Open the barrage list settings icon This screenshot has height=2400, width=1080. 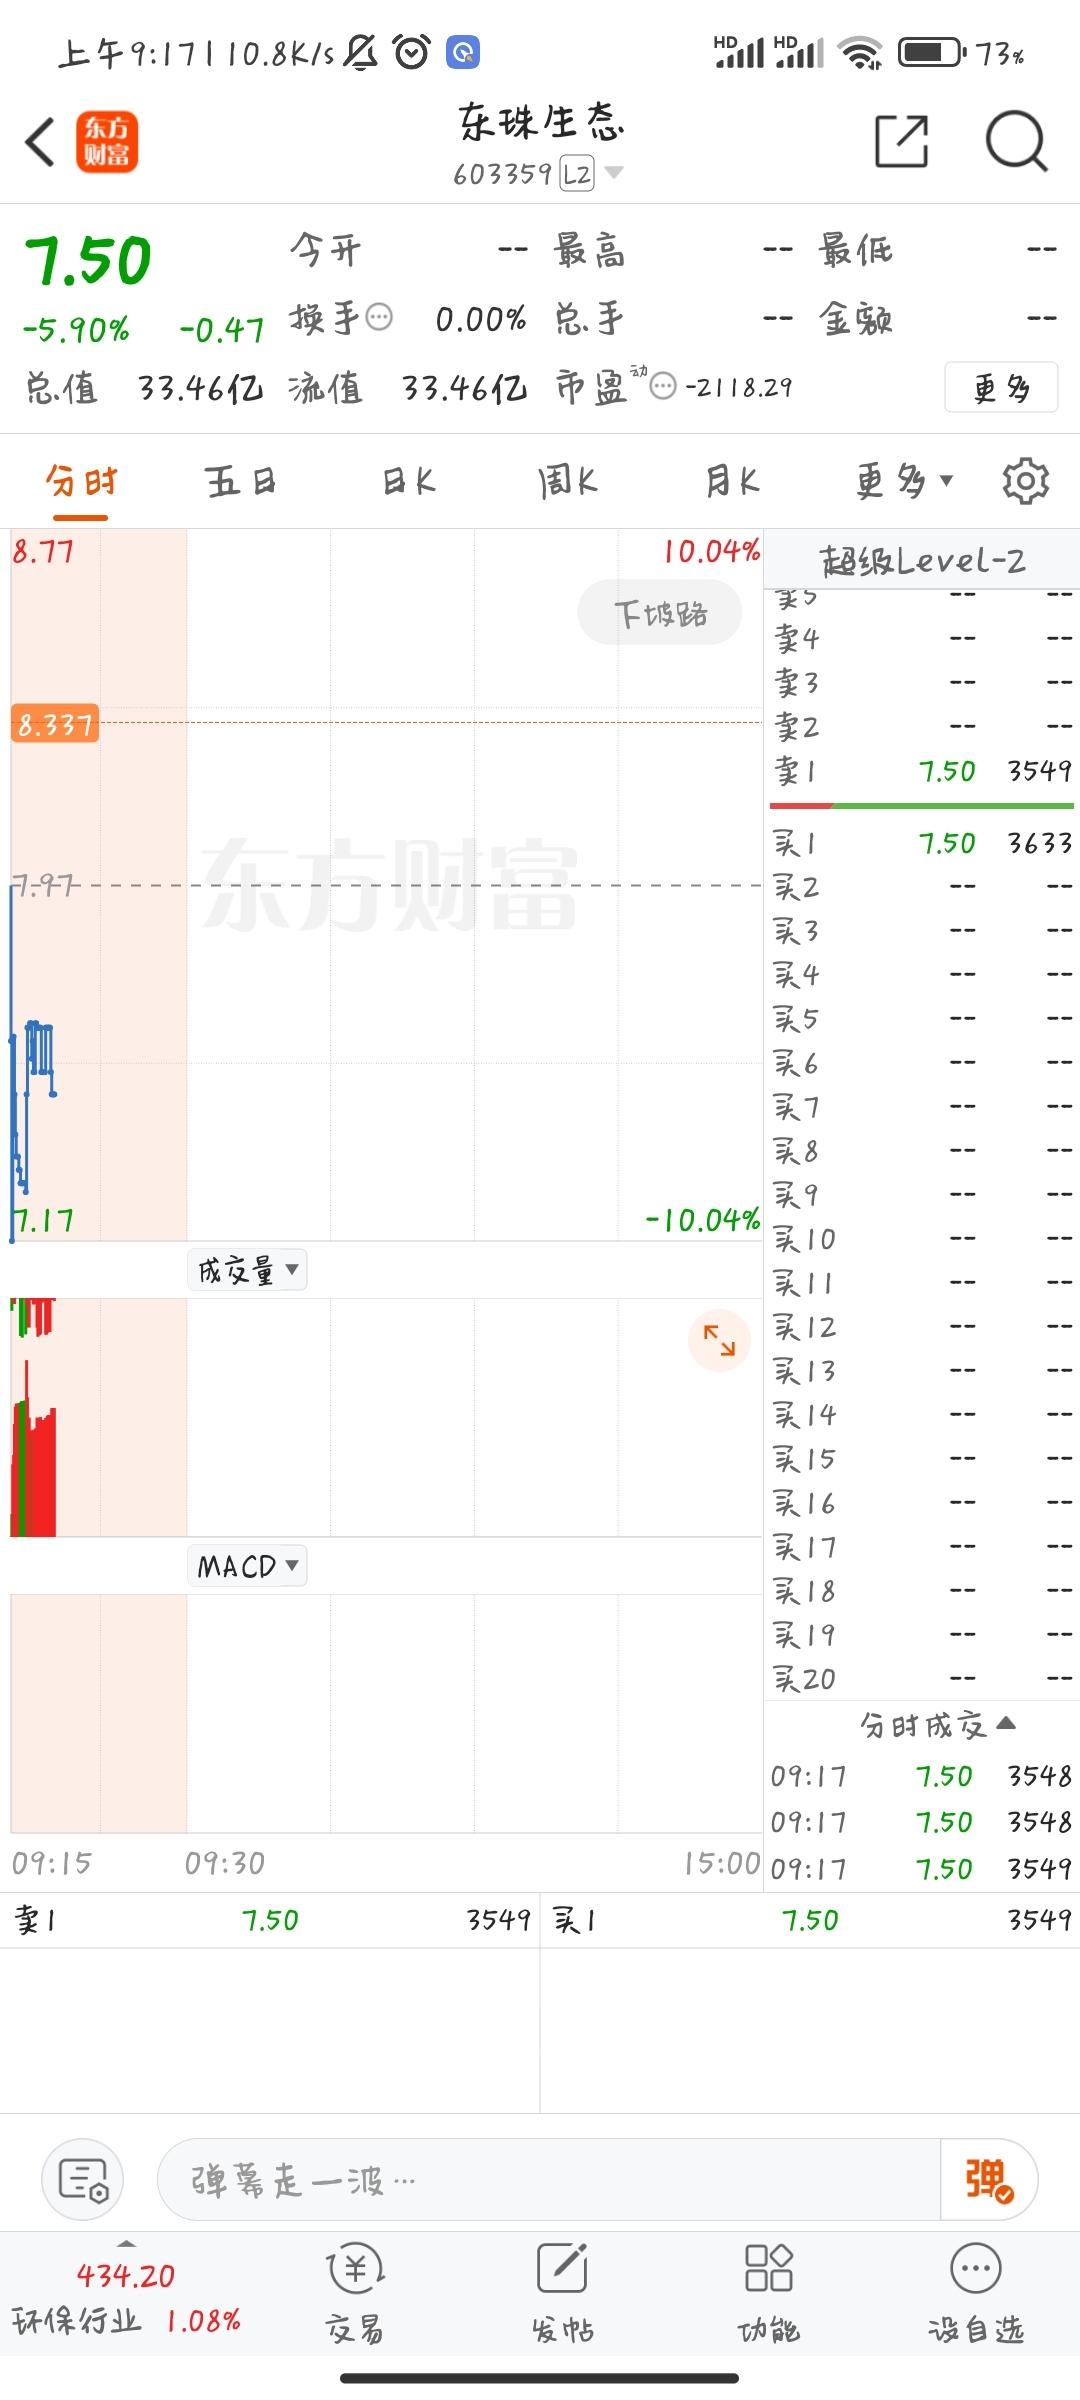point(82,2179)
